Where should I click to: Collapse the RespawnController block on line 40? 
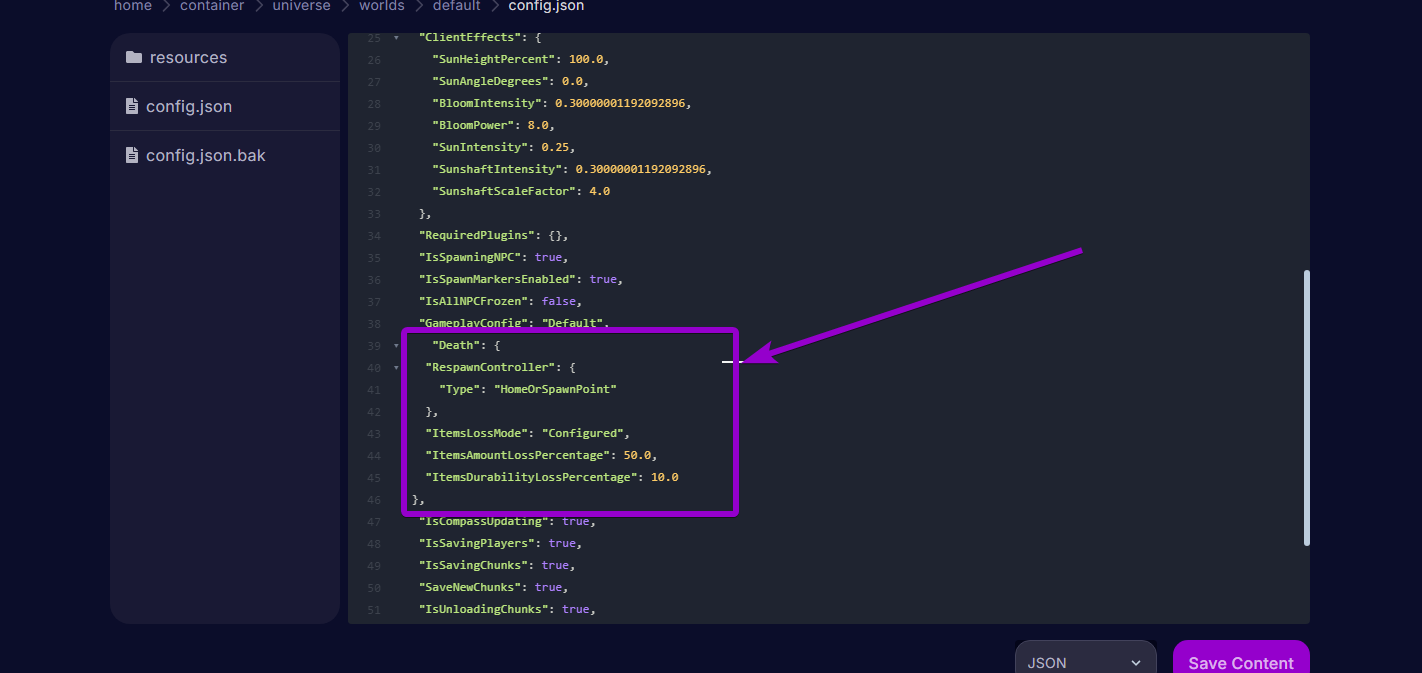click(394, 367)
